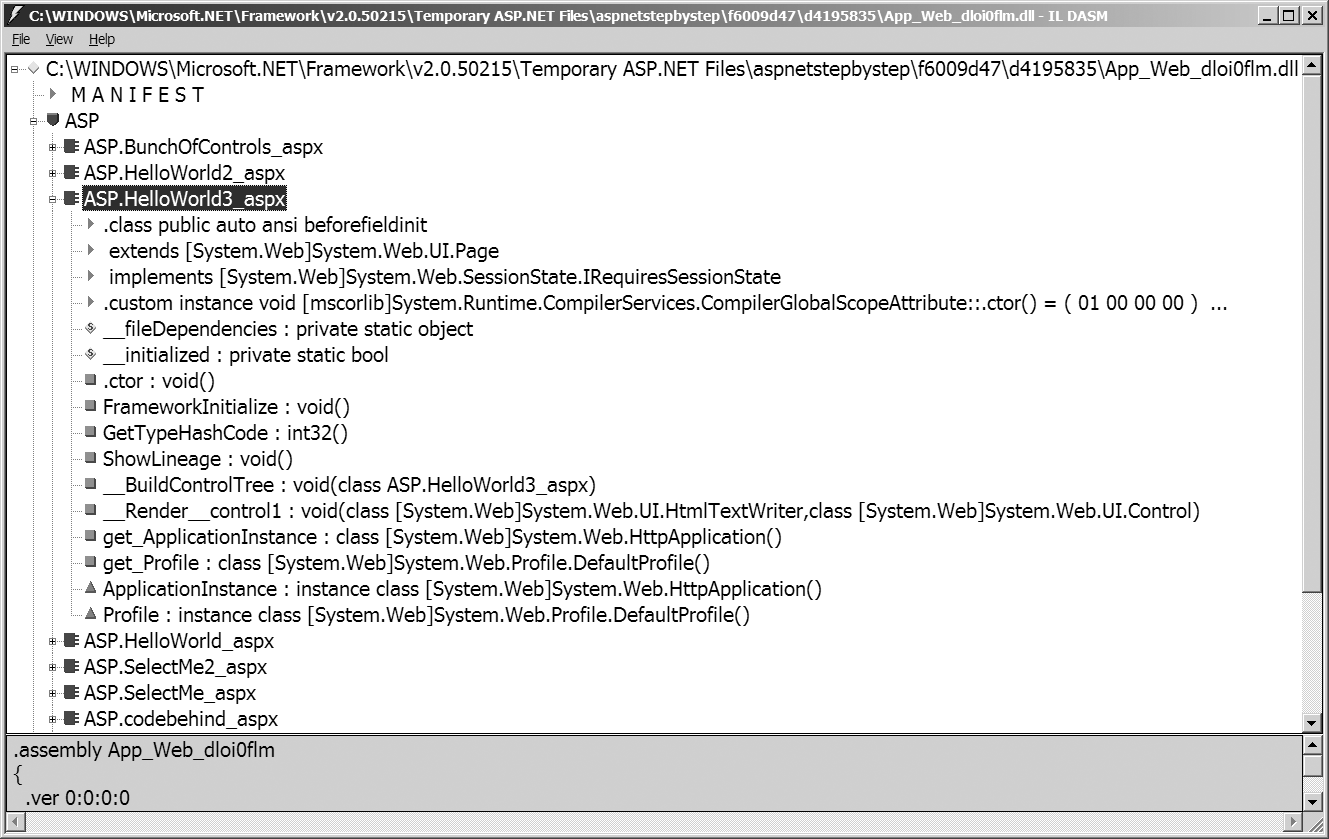This screenshot has width=1329, height=839.
Task: Click the assembly pane's scroll-down arrow
Action: point(1312,801)
